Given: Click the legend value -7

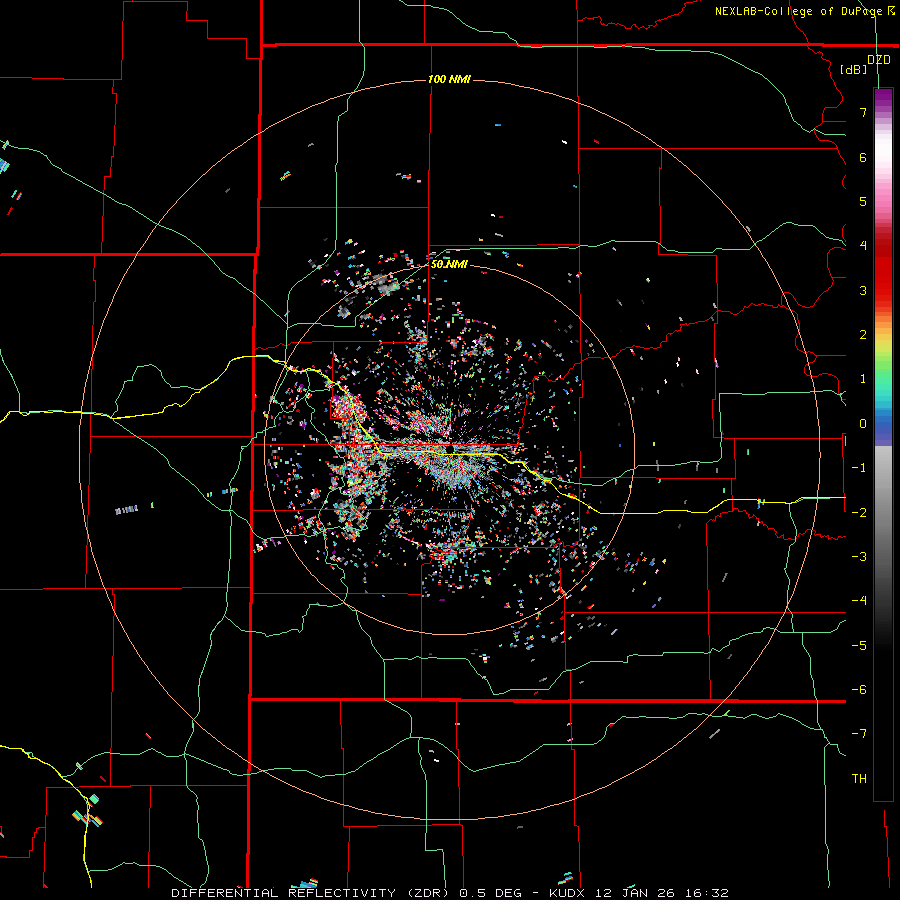Looking at the screenshot, I should tap(859, 734).
